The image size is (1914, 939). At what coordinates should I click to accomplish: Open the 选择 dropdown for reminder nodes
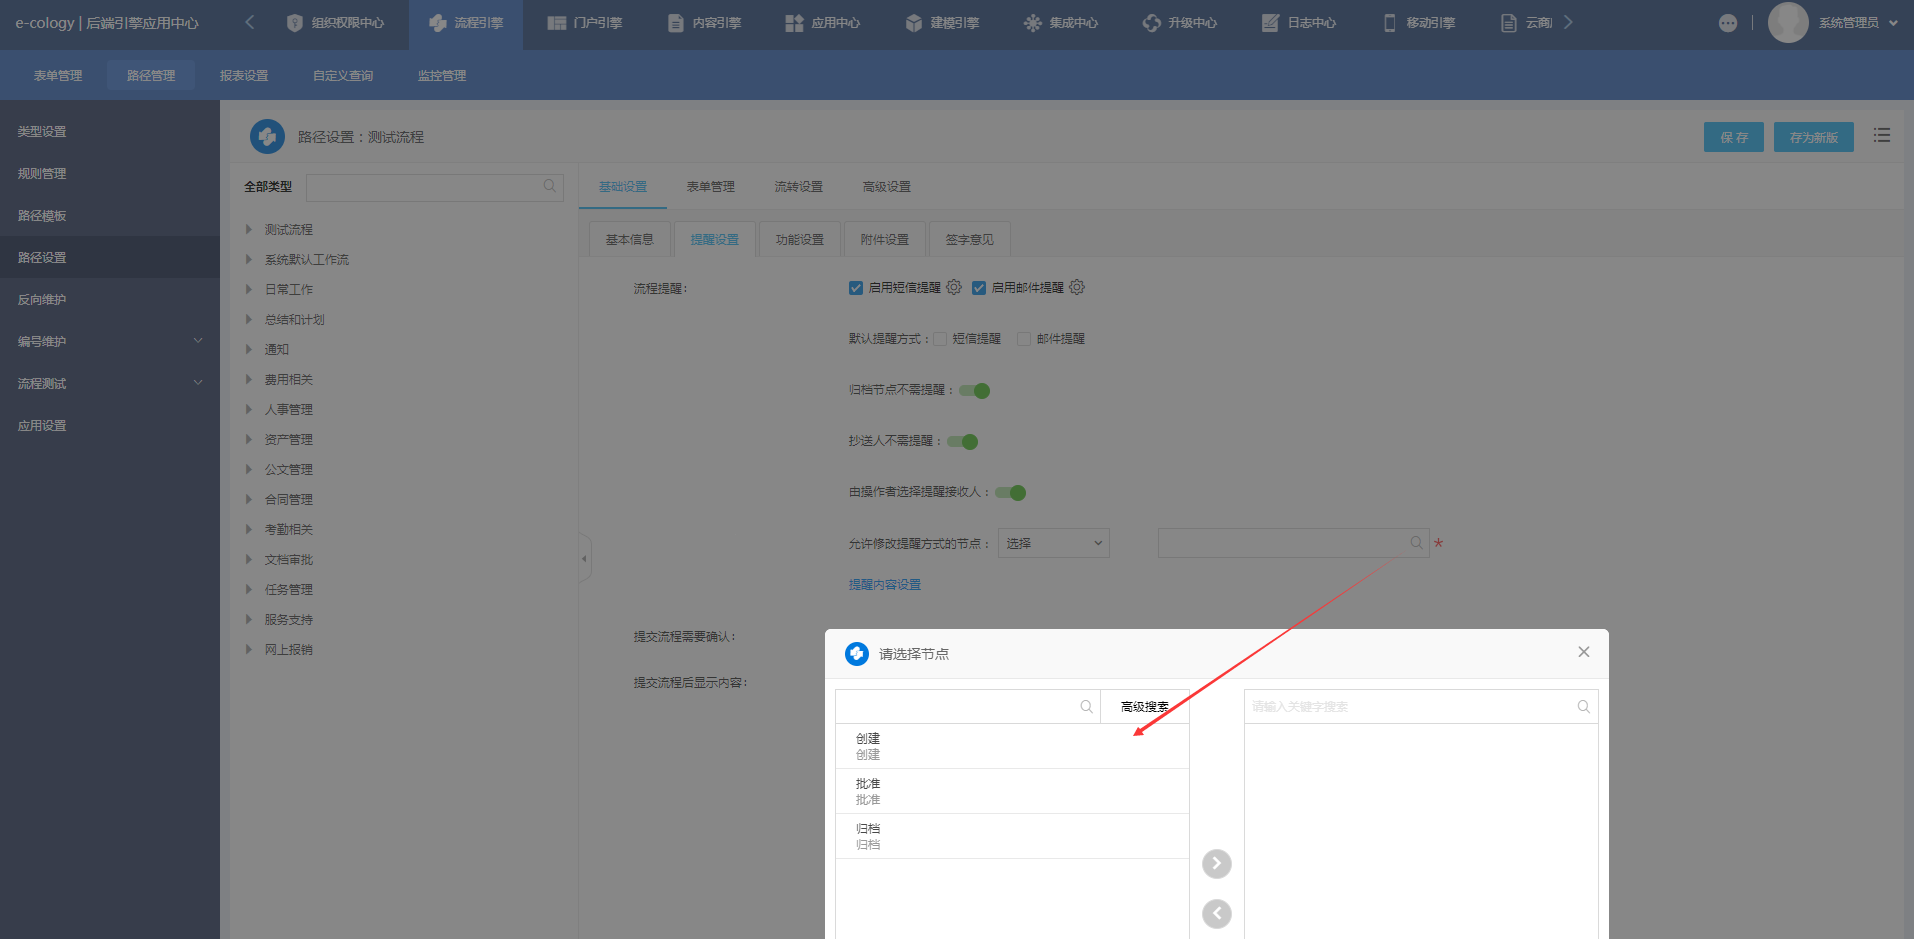(1053, 543)
